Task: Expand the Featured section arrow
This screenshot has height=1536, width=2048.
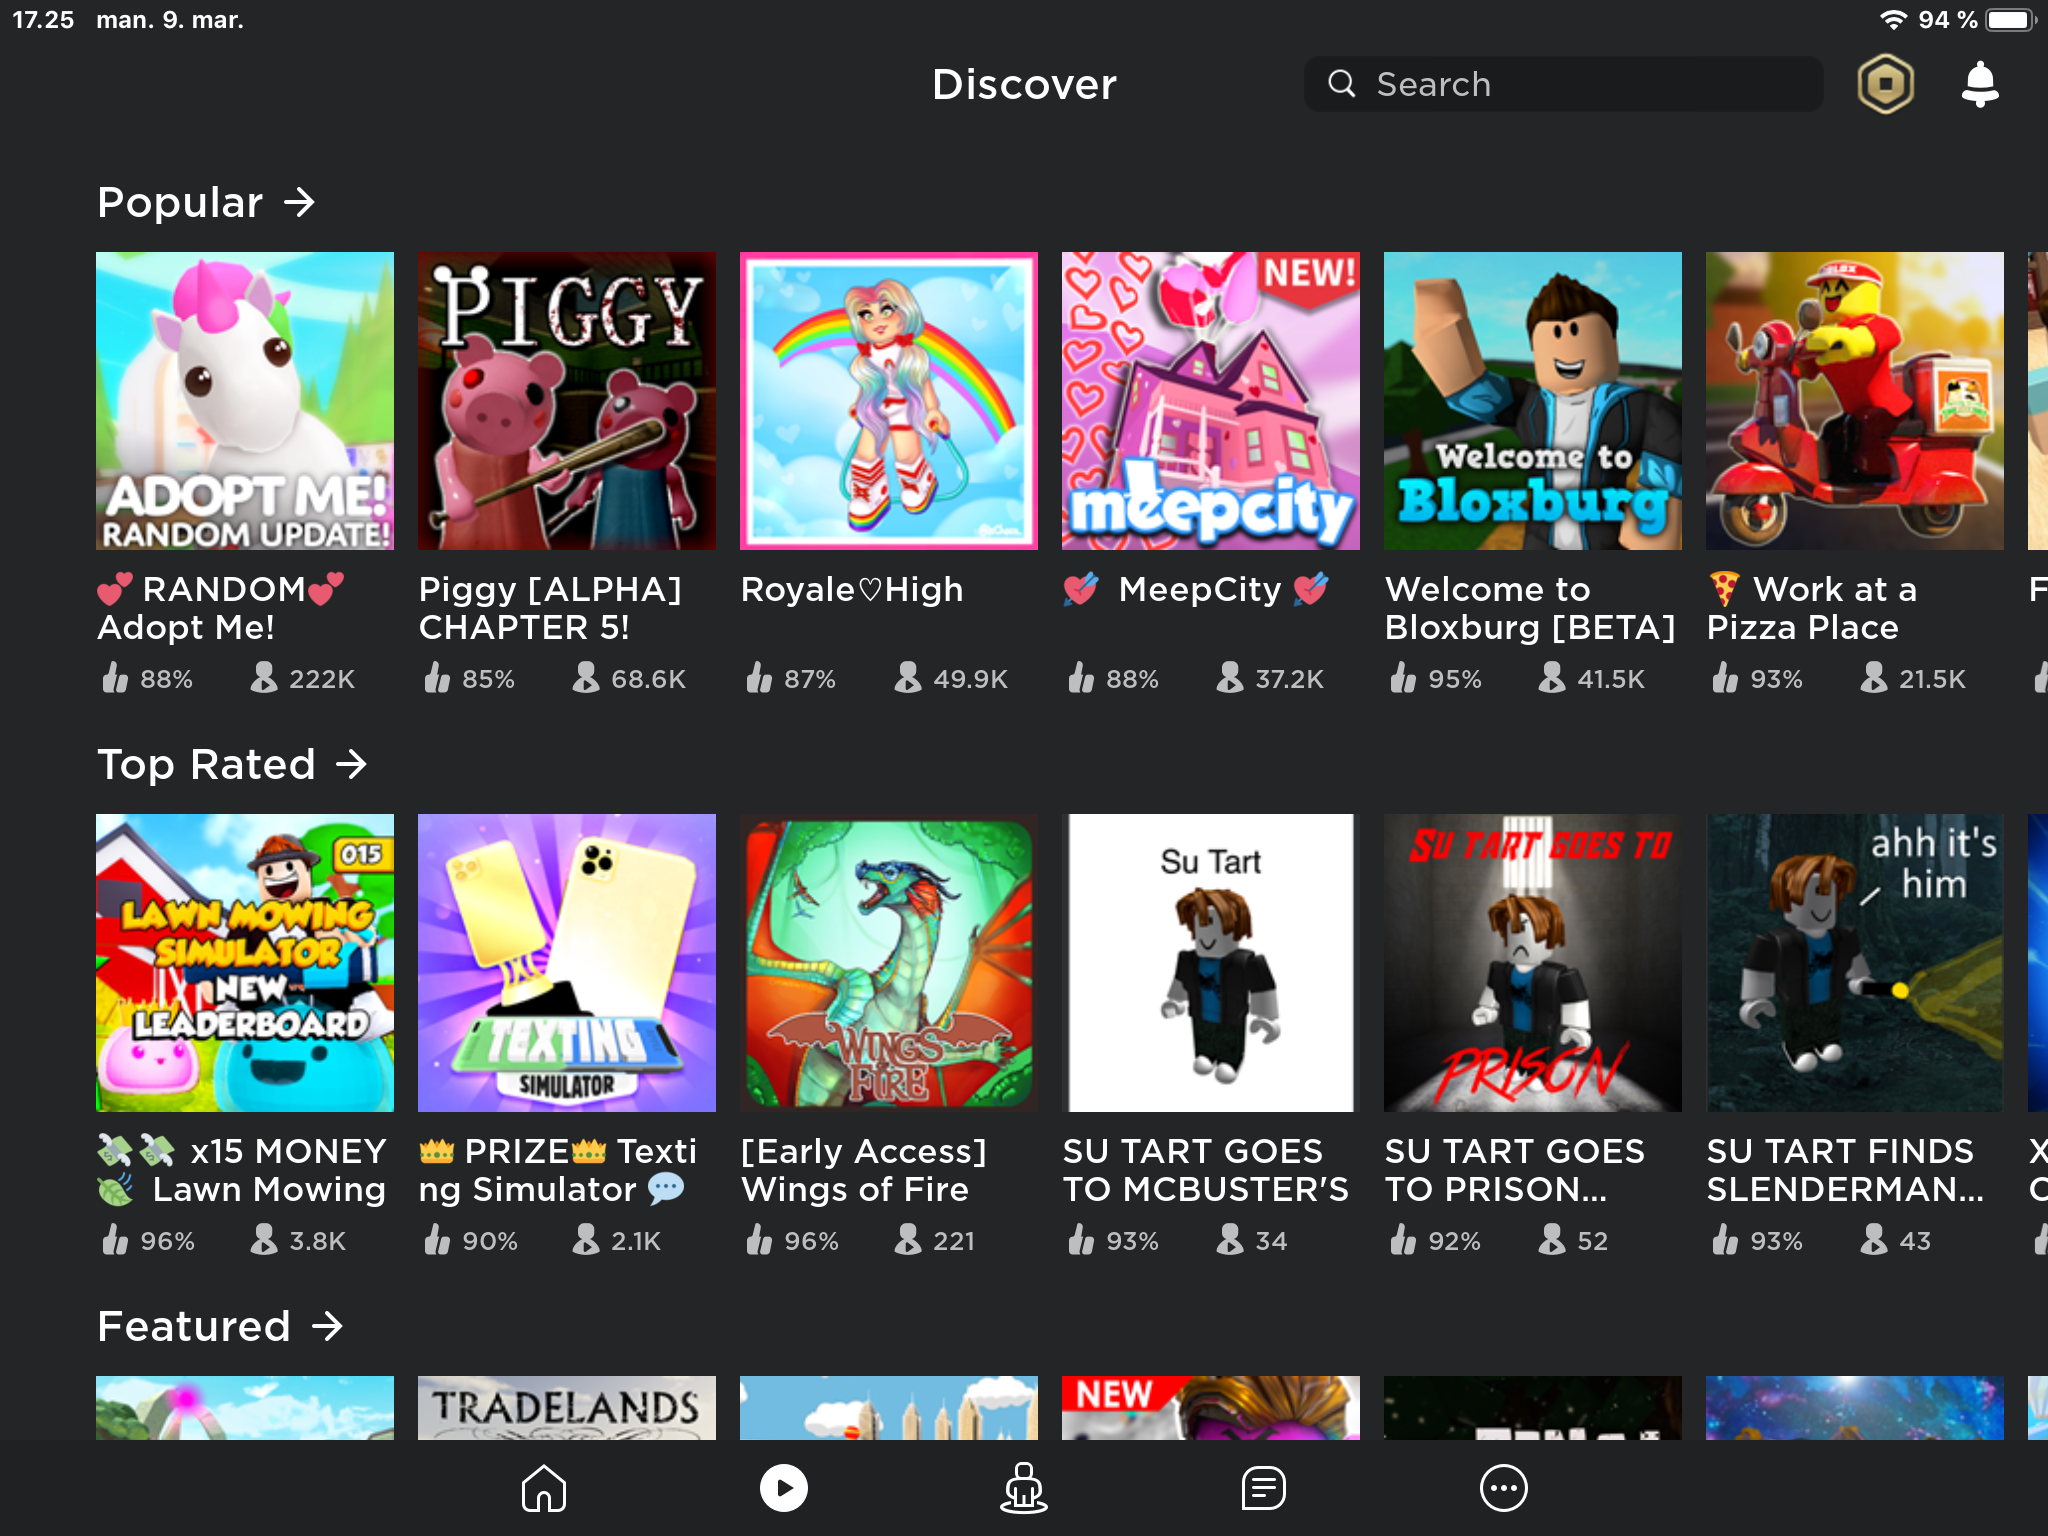Action: [x=327, y=1327]
